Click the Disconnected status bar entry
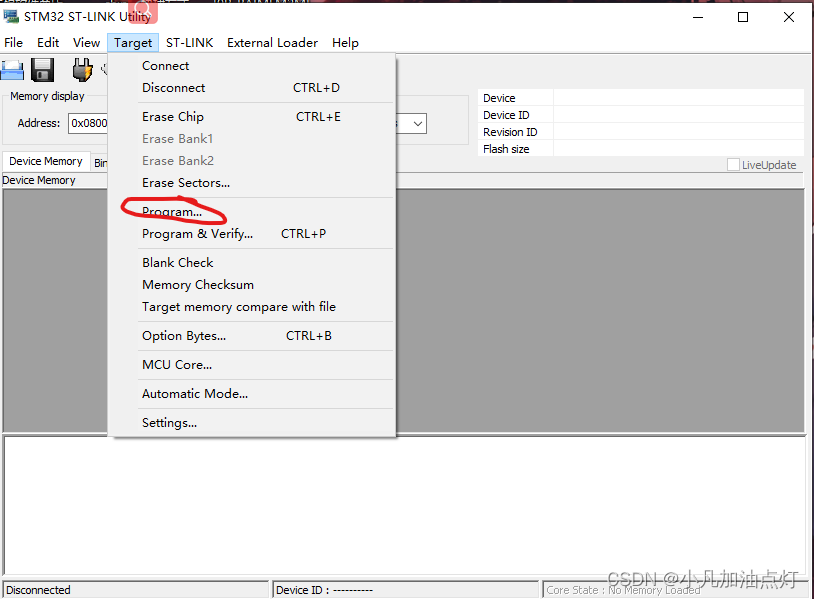The image size is (814, 599). [136, 590]
